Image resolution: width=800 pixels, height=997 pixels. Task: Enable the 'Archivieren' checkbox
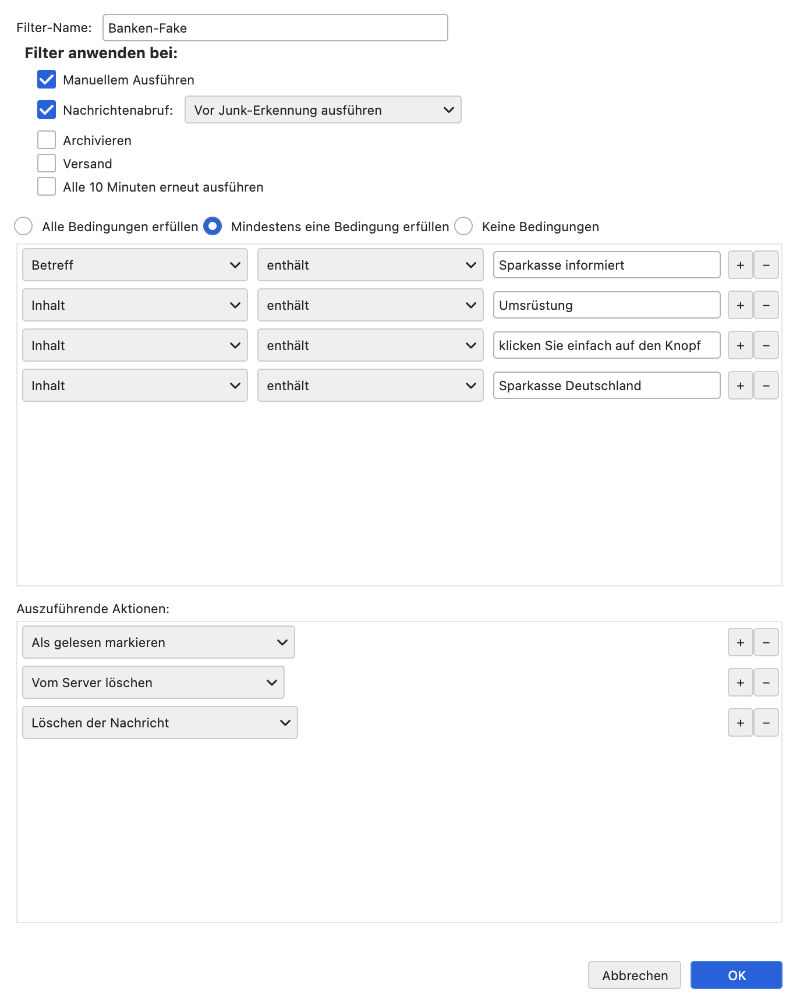[x=46, y=140]
